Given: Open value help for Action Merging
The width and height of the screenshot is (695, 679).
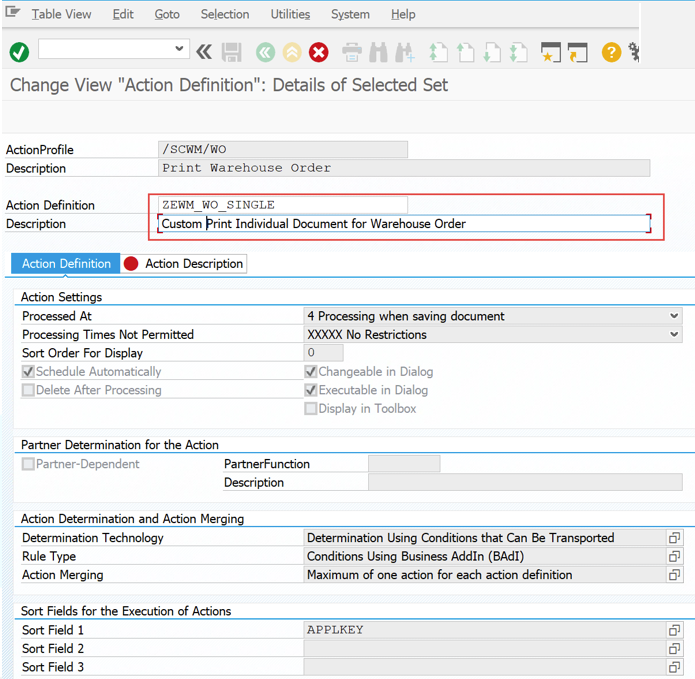Looking at the screenshot, I should point(674,575).
